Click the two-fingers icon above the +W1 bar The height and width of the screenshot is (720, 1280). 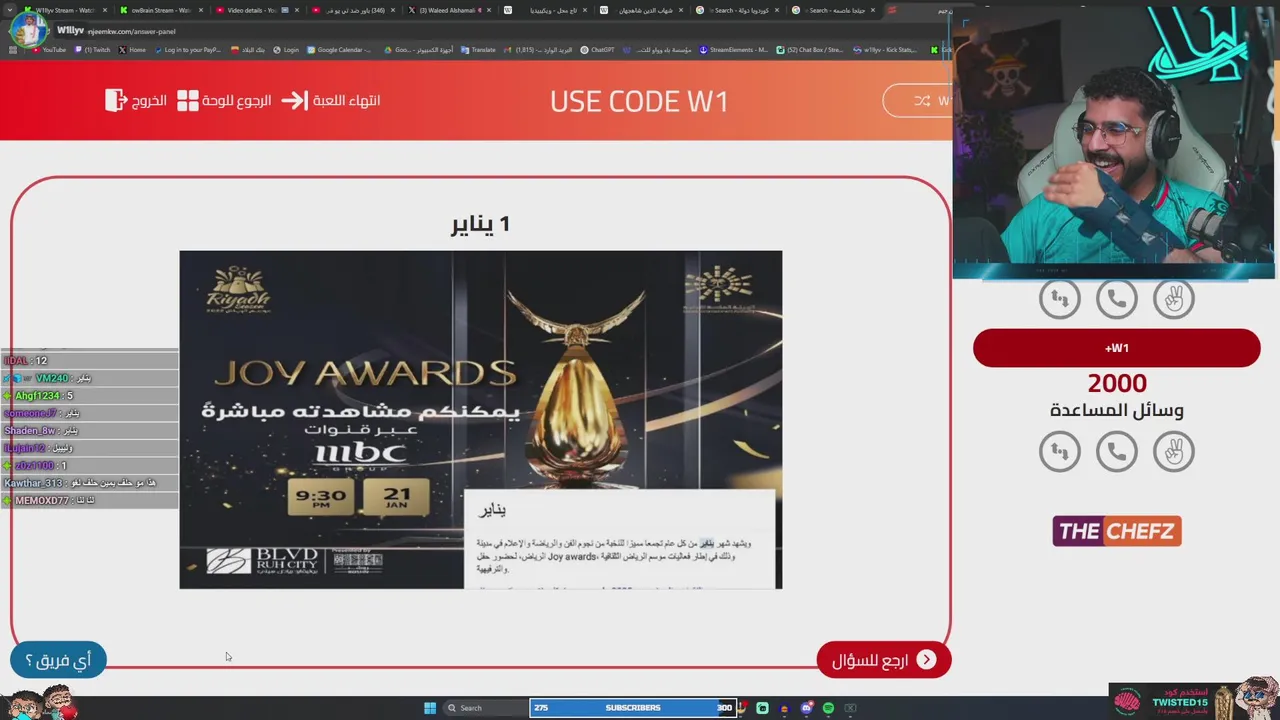[1174, 299]
